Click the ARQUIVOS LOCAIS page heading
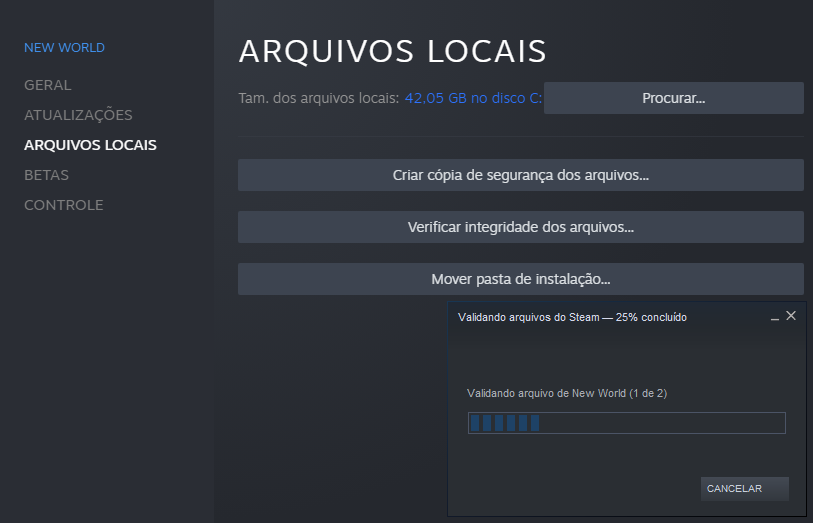Image resolution: width=813 pixels, height=523 pixels. (393, 51)
